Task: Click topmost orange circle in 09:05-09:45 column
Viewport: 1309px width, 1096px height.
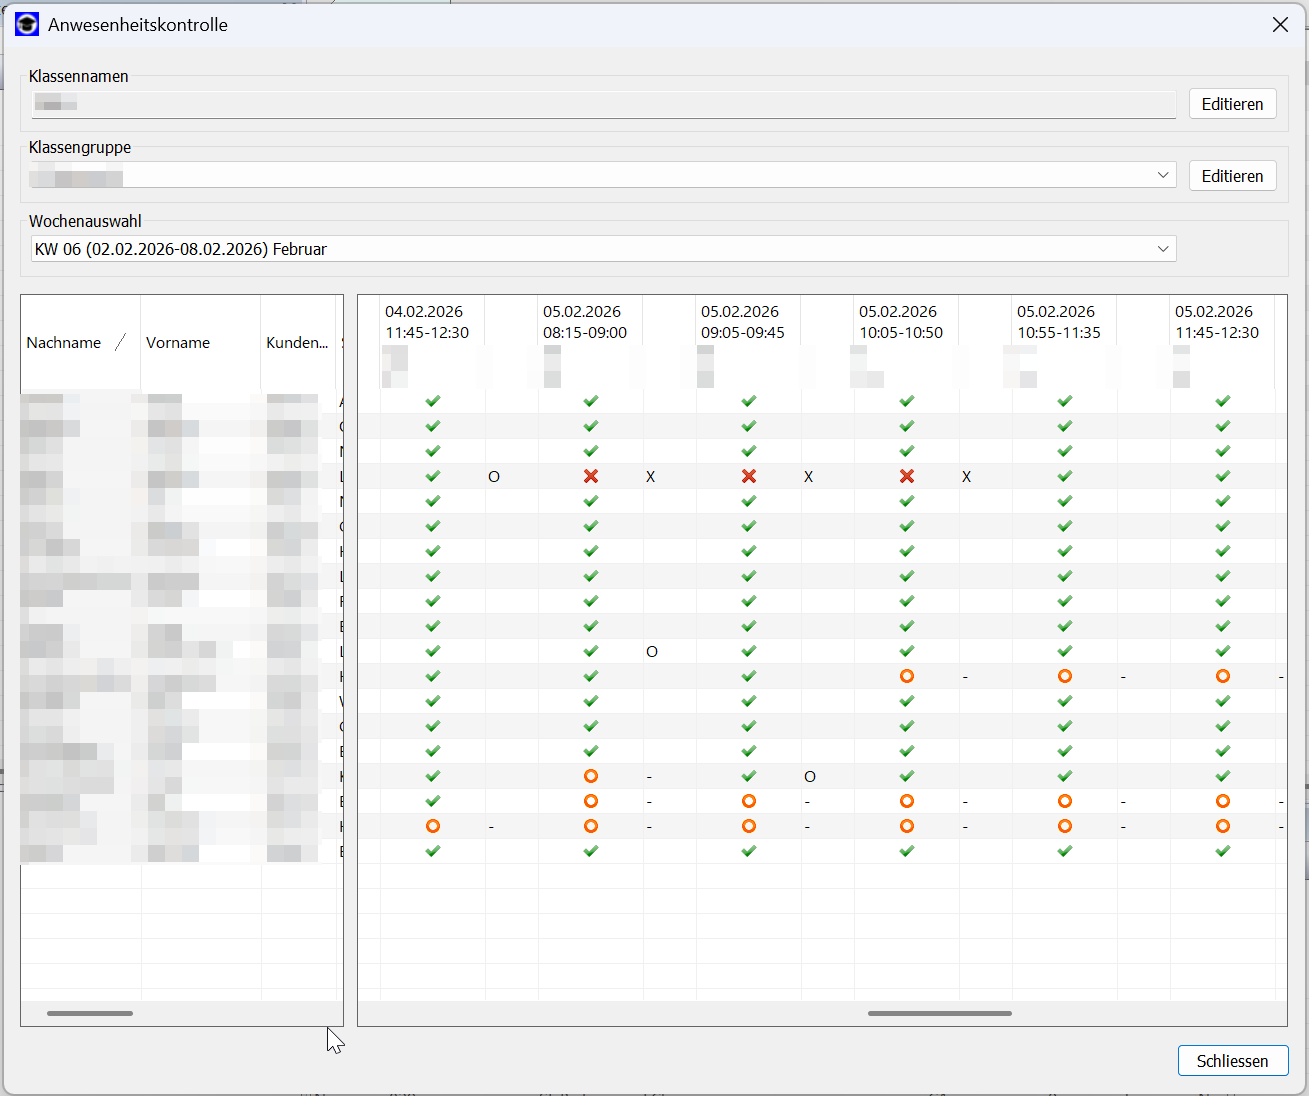Action: coord(749,801)
